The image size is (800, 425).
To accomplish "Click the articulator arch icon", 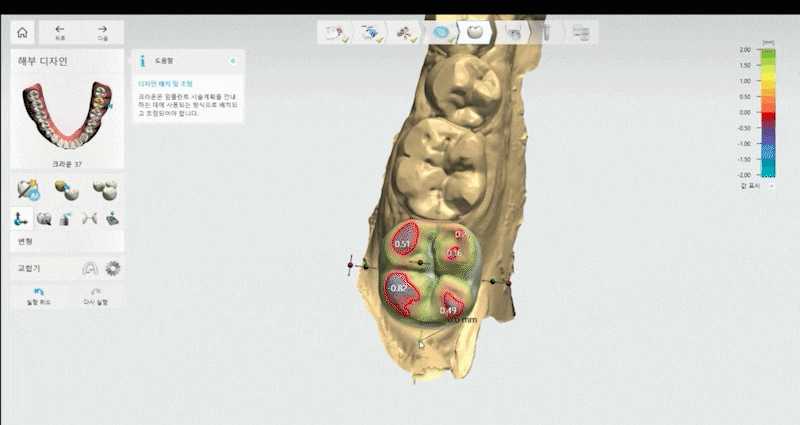I will (90, 268).
